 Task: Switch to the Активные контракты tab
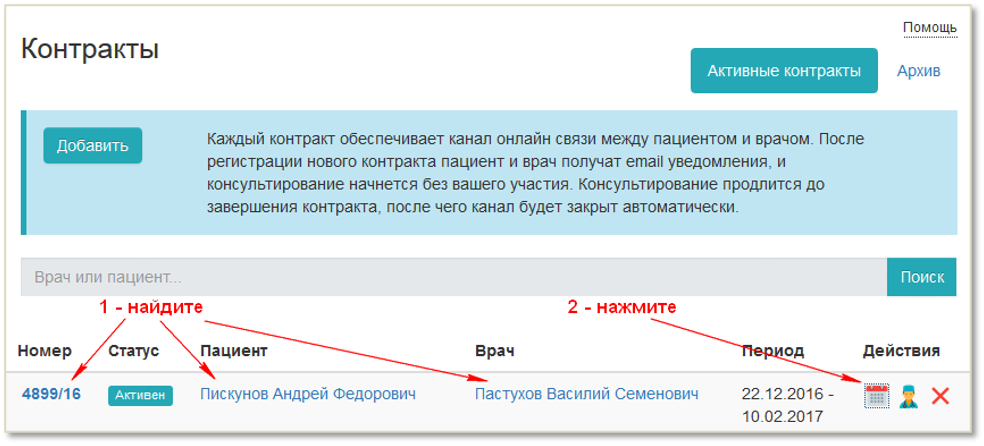click(x=784, y=71)
